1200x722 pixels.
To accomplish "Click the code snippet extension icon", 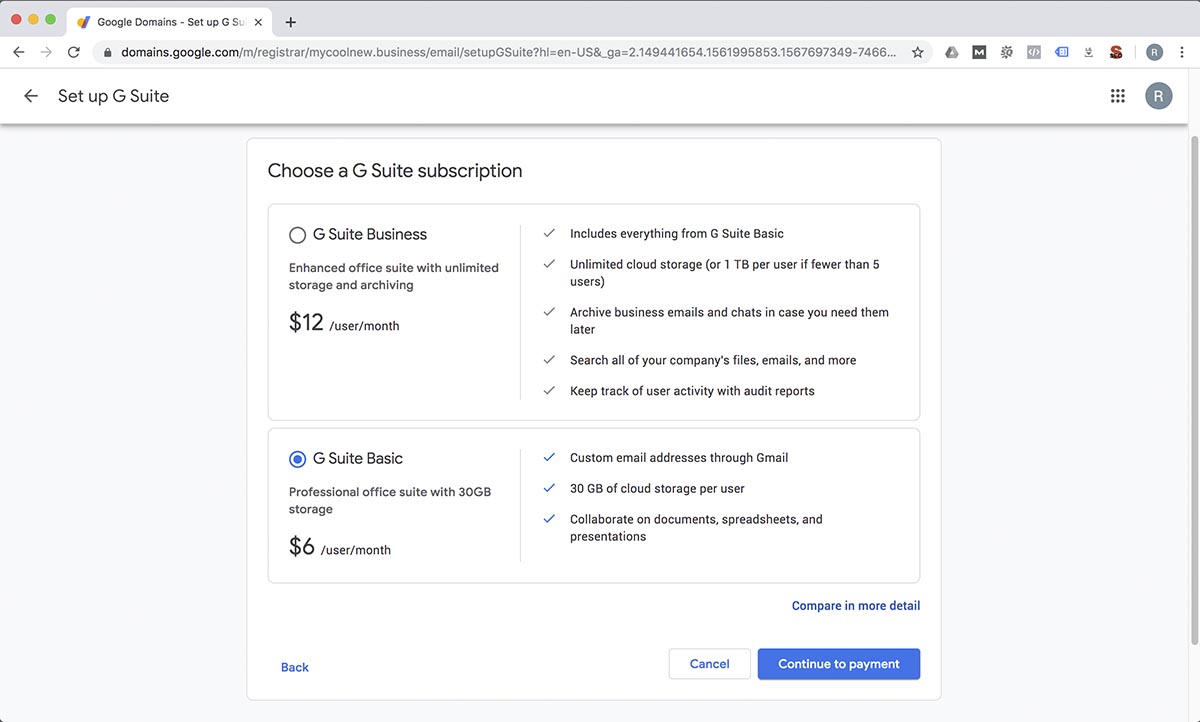I will [1033, 51].
